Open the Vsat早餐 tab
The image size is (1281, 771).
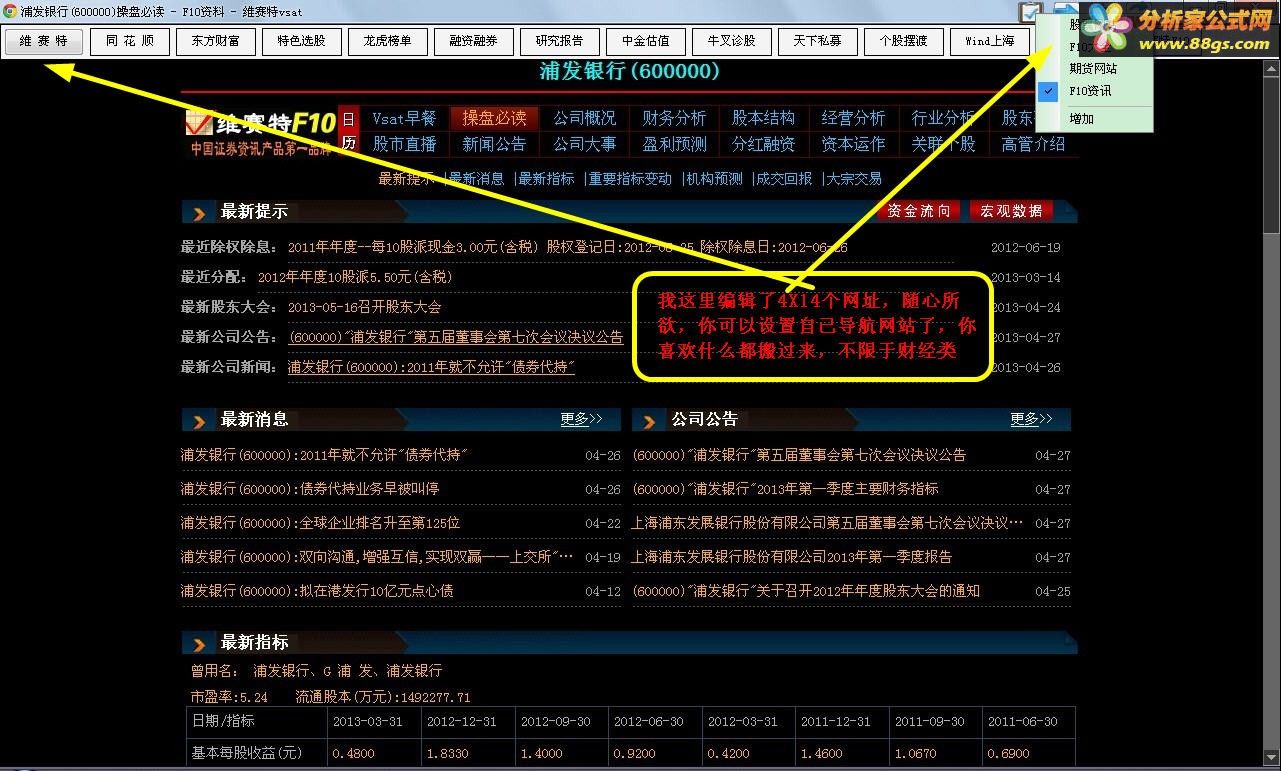(404, 118)
